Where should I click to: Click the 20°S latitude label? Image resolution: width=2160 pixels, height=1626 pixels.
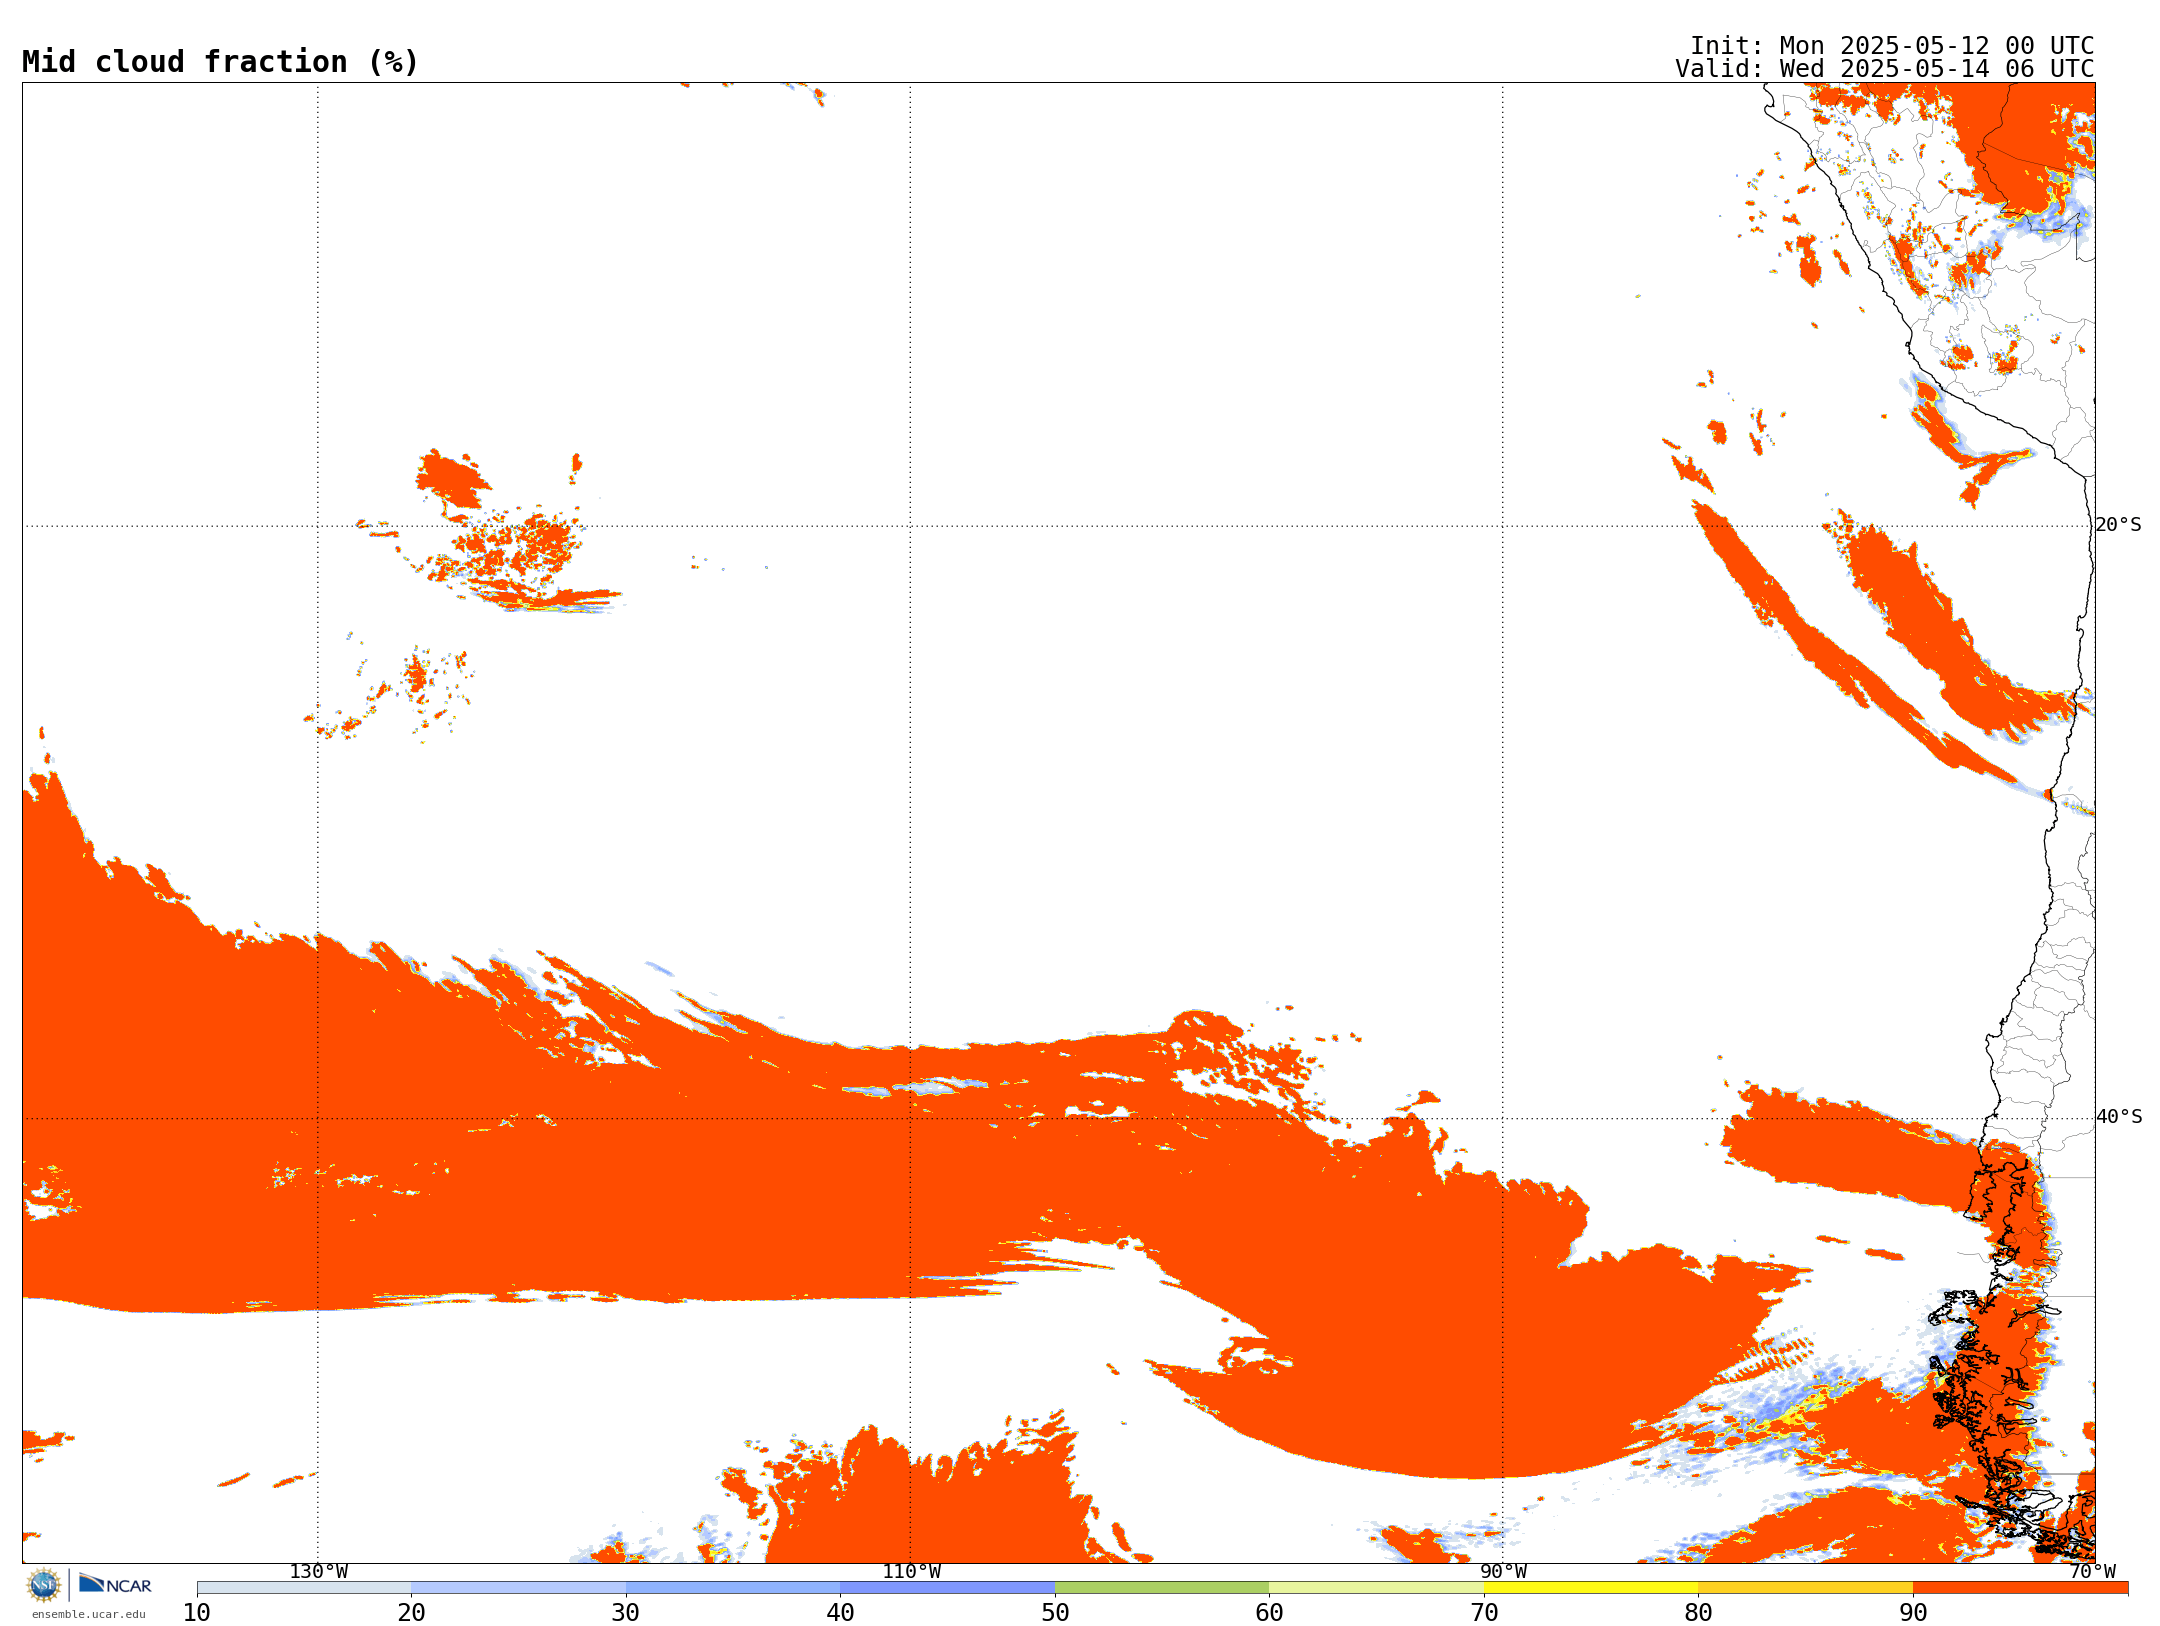(x=2118, y=525)
